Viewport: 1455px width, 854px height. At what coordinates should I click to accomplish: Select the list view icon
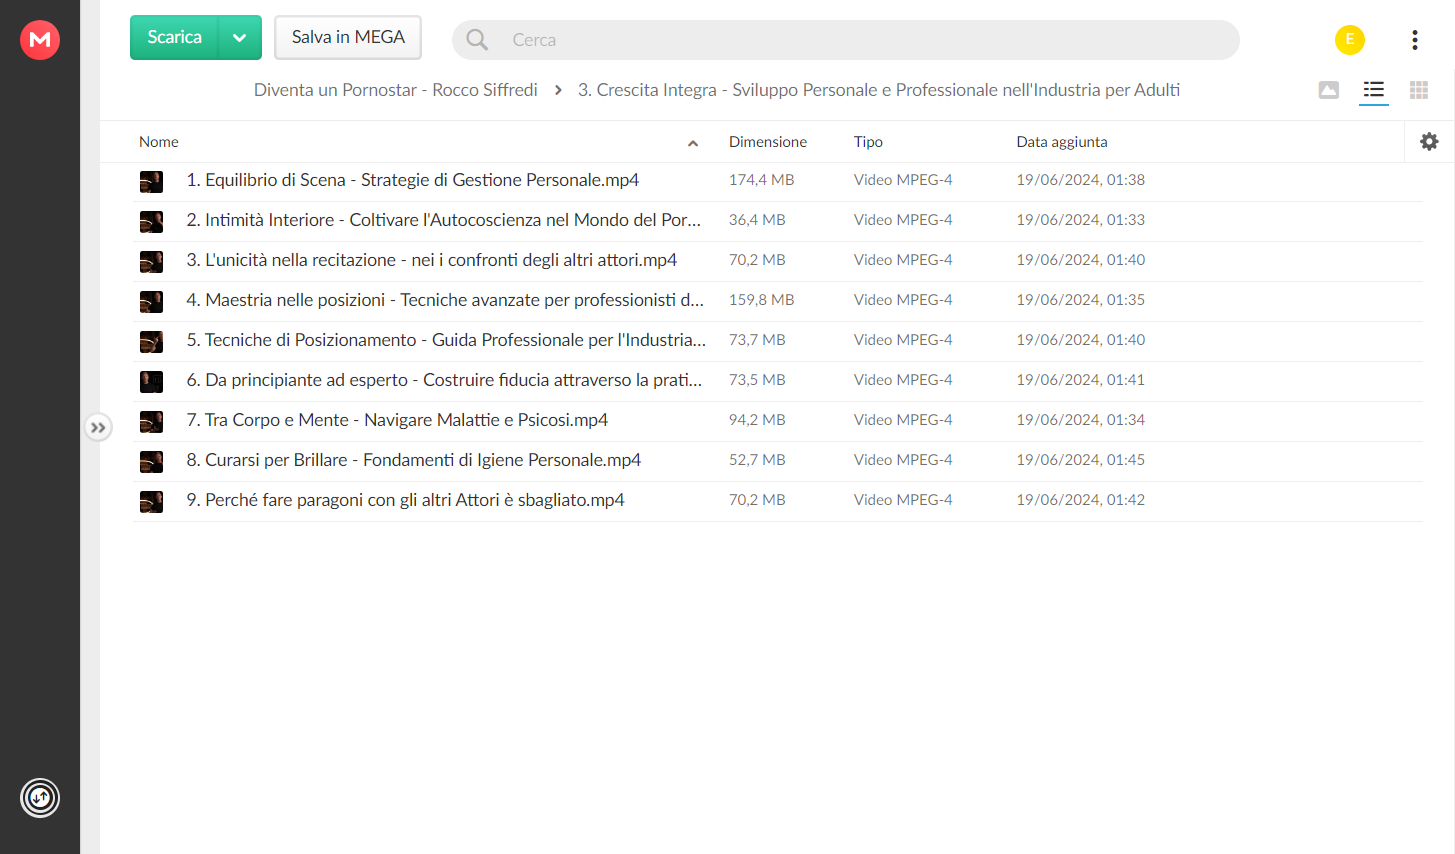[x=1374, y=91]
